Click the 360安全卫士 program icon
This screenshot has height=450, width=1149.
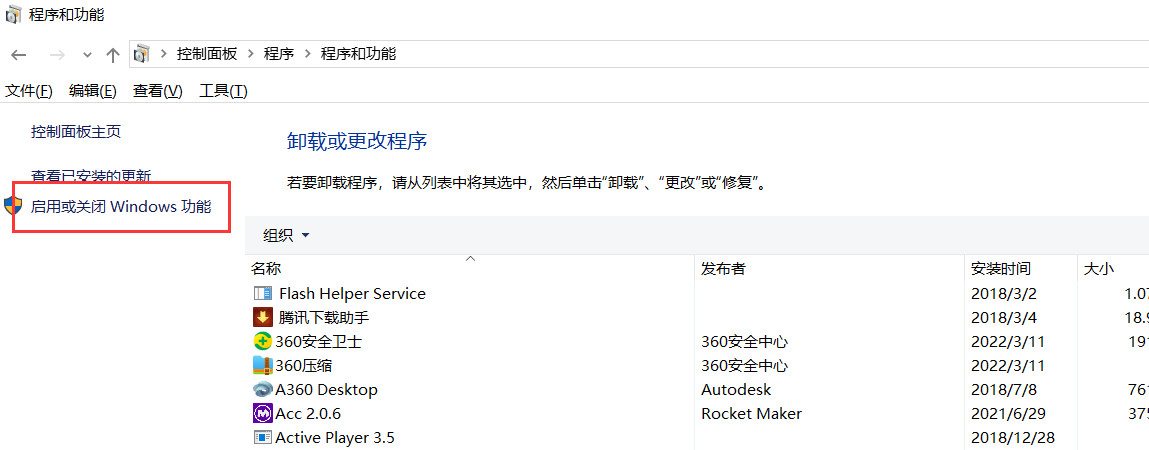click(x=262, y=341)
